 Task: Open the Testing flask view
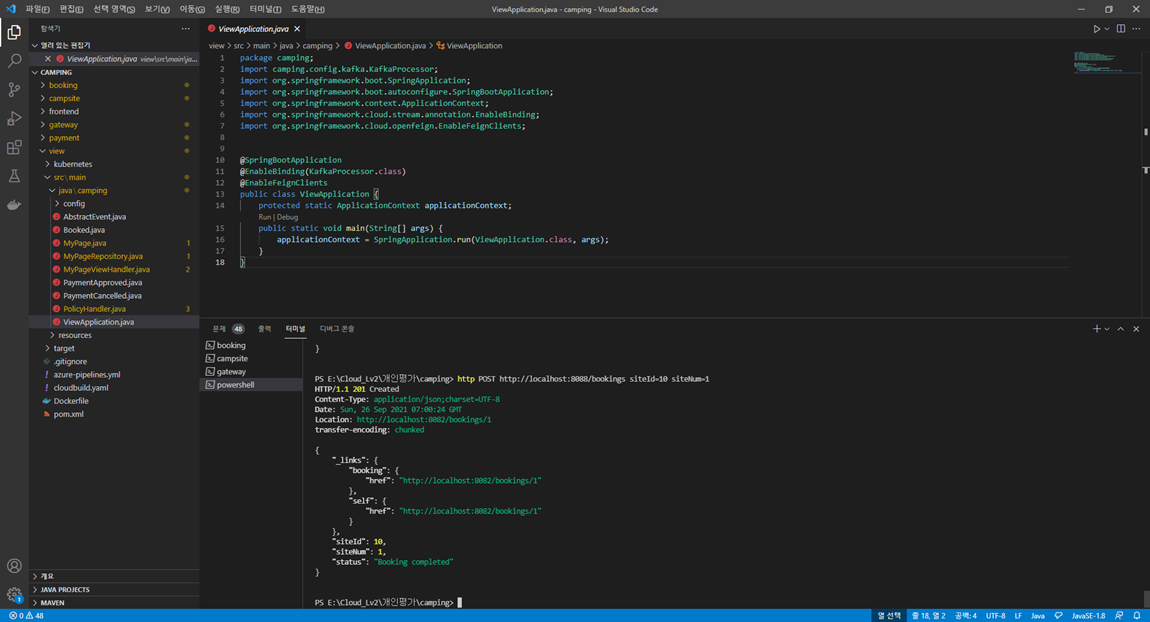tap(14, 176)
